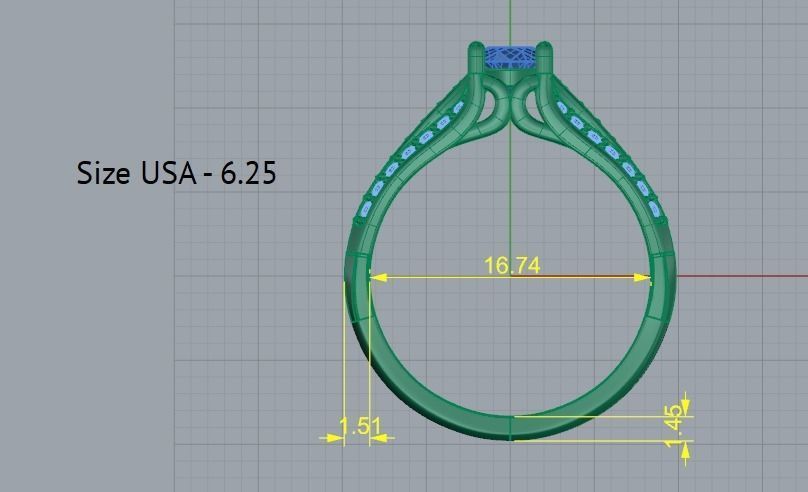Select the blue center gemstone on the ring
This screenshot has height=492, width=808.
(511, 57)
